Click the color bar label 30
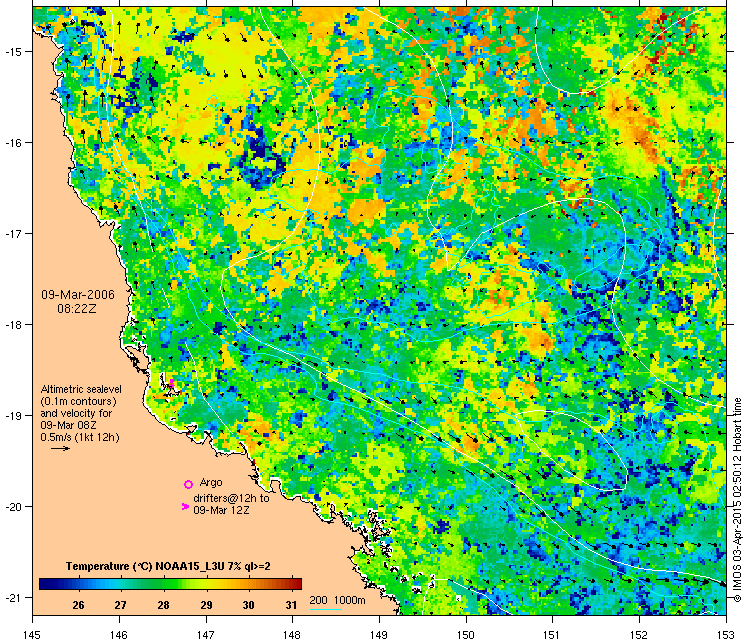 point(249,606)
